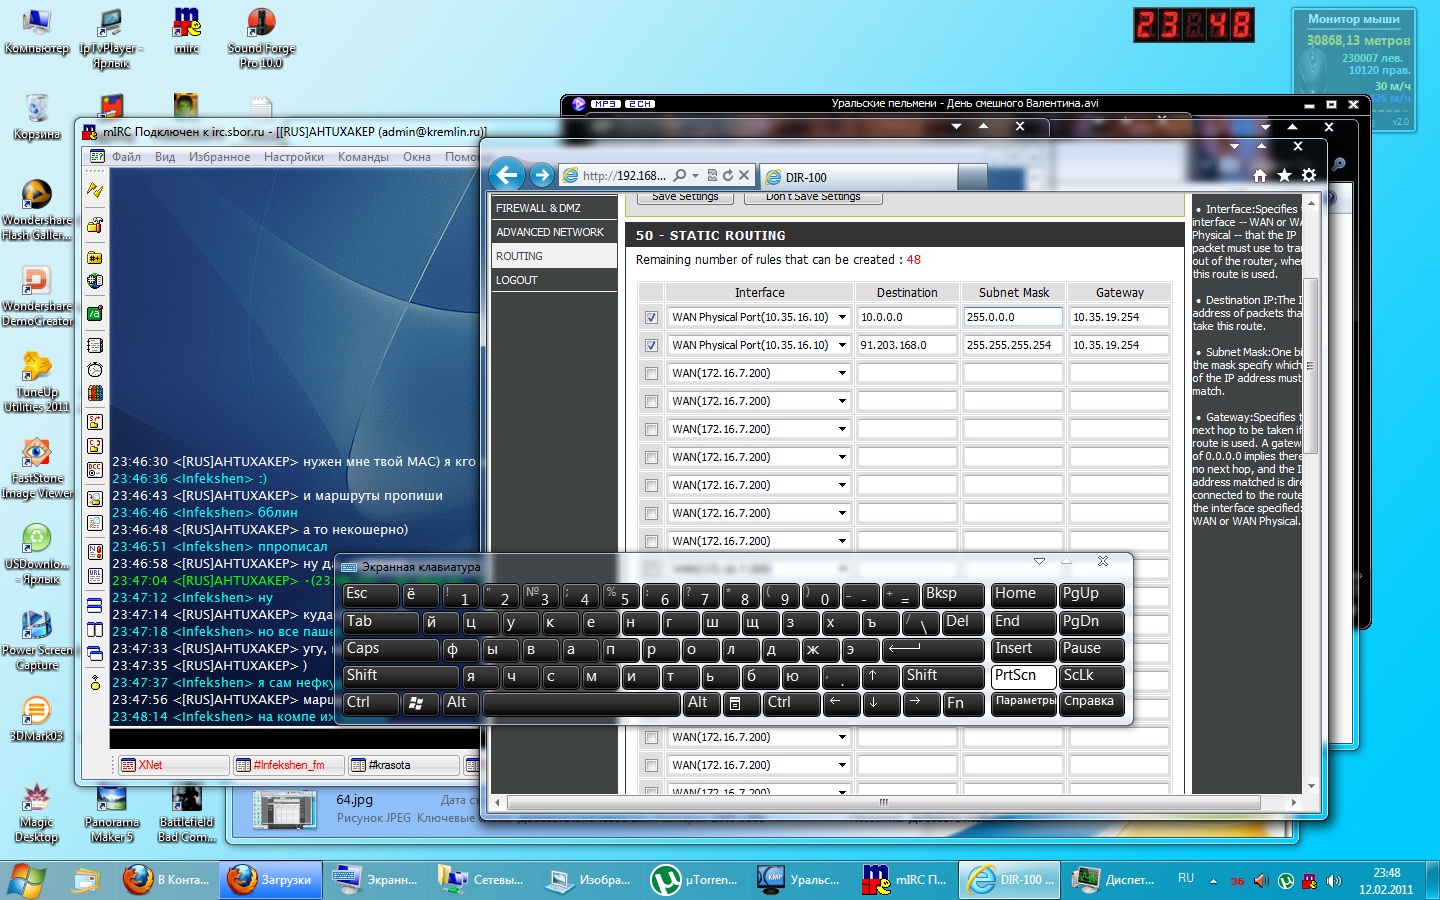Click the mIRC connect lightning-bolt toolbar icon
This screenshot has width=1440, height=900.
[95, 189]
